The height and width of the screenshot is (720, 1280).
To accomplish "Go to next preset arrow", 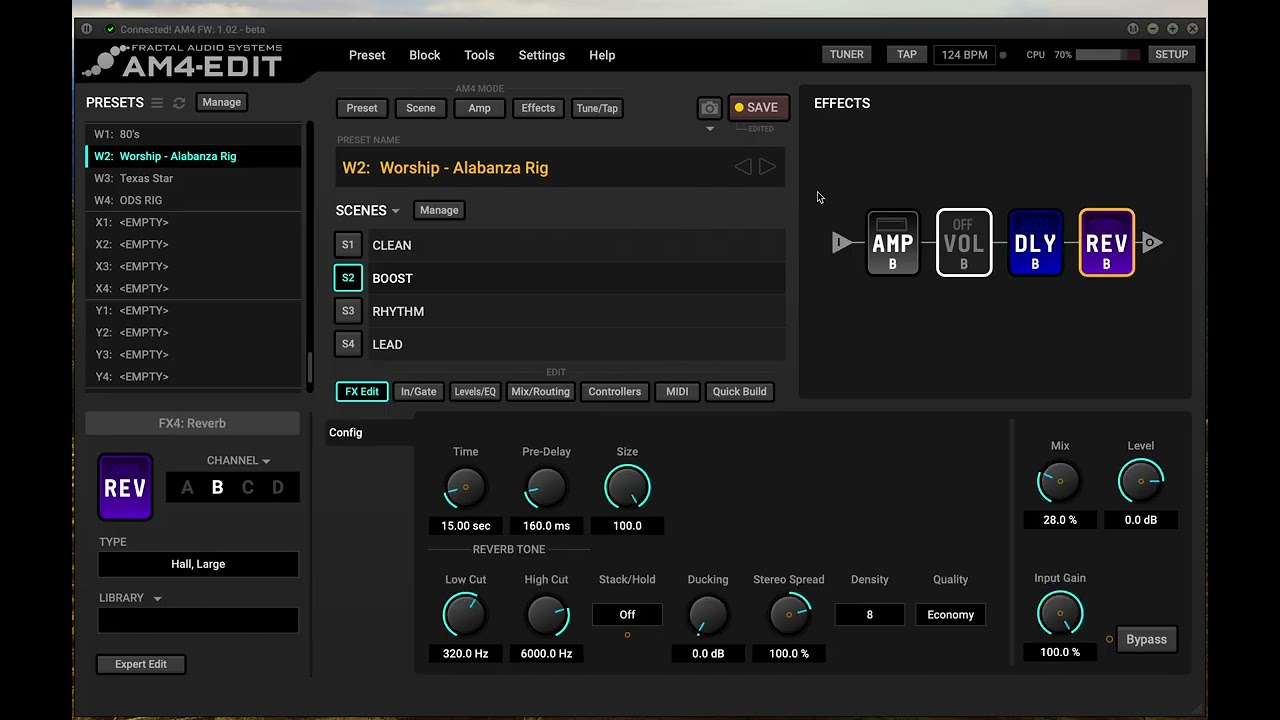I will click(x=767, y=167).
